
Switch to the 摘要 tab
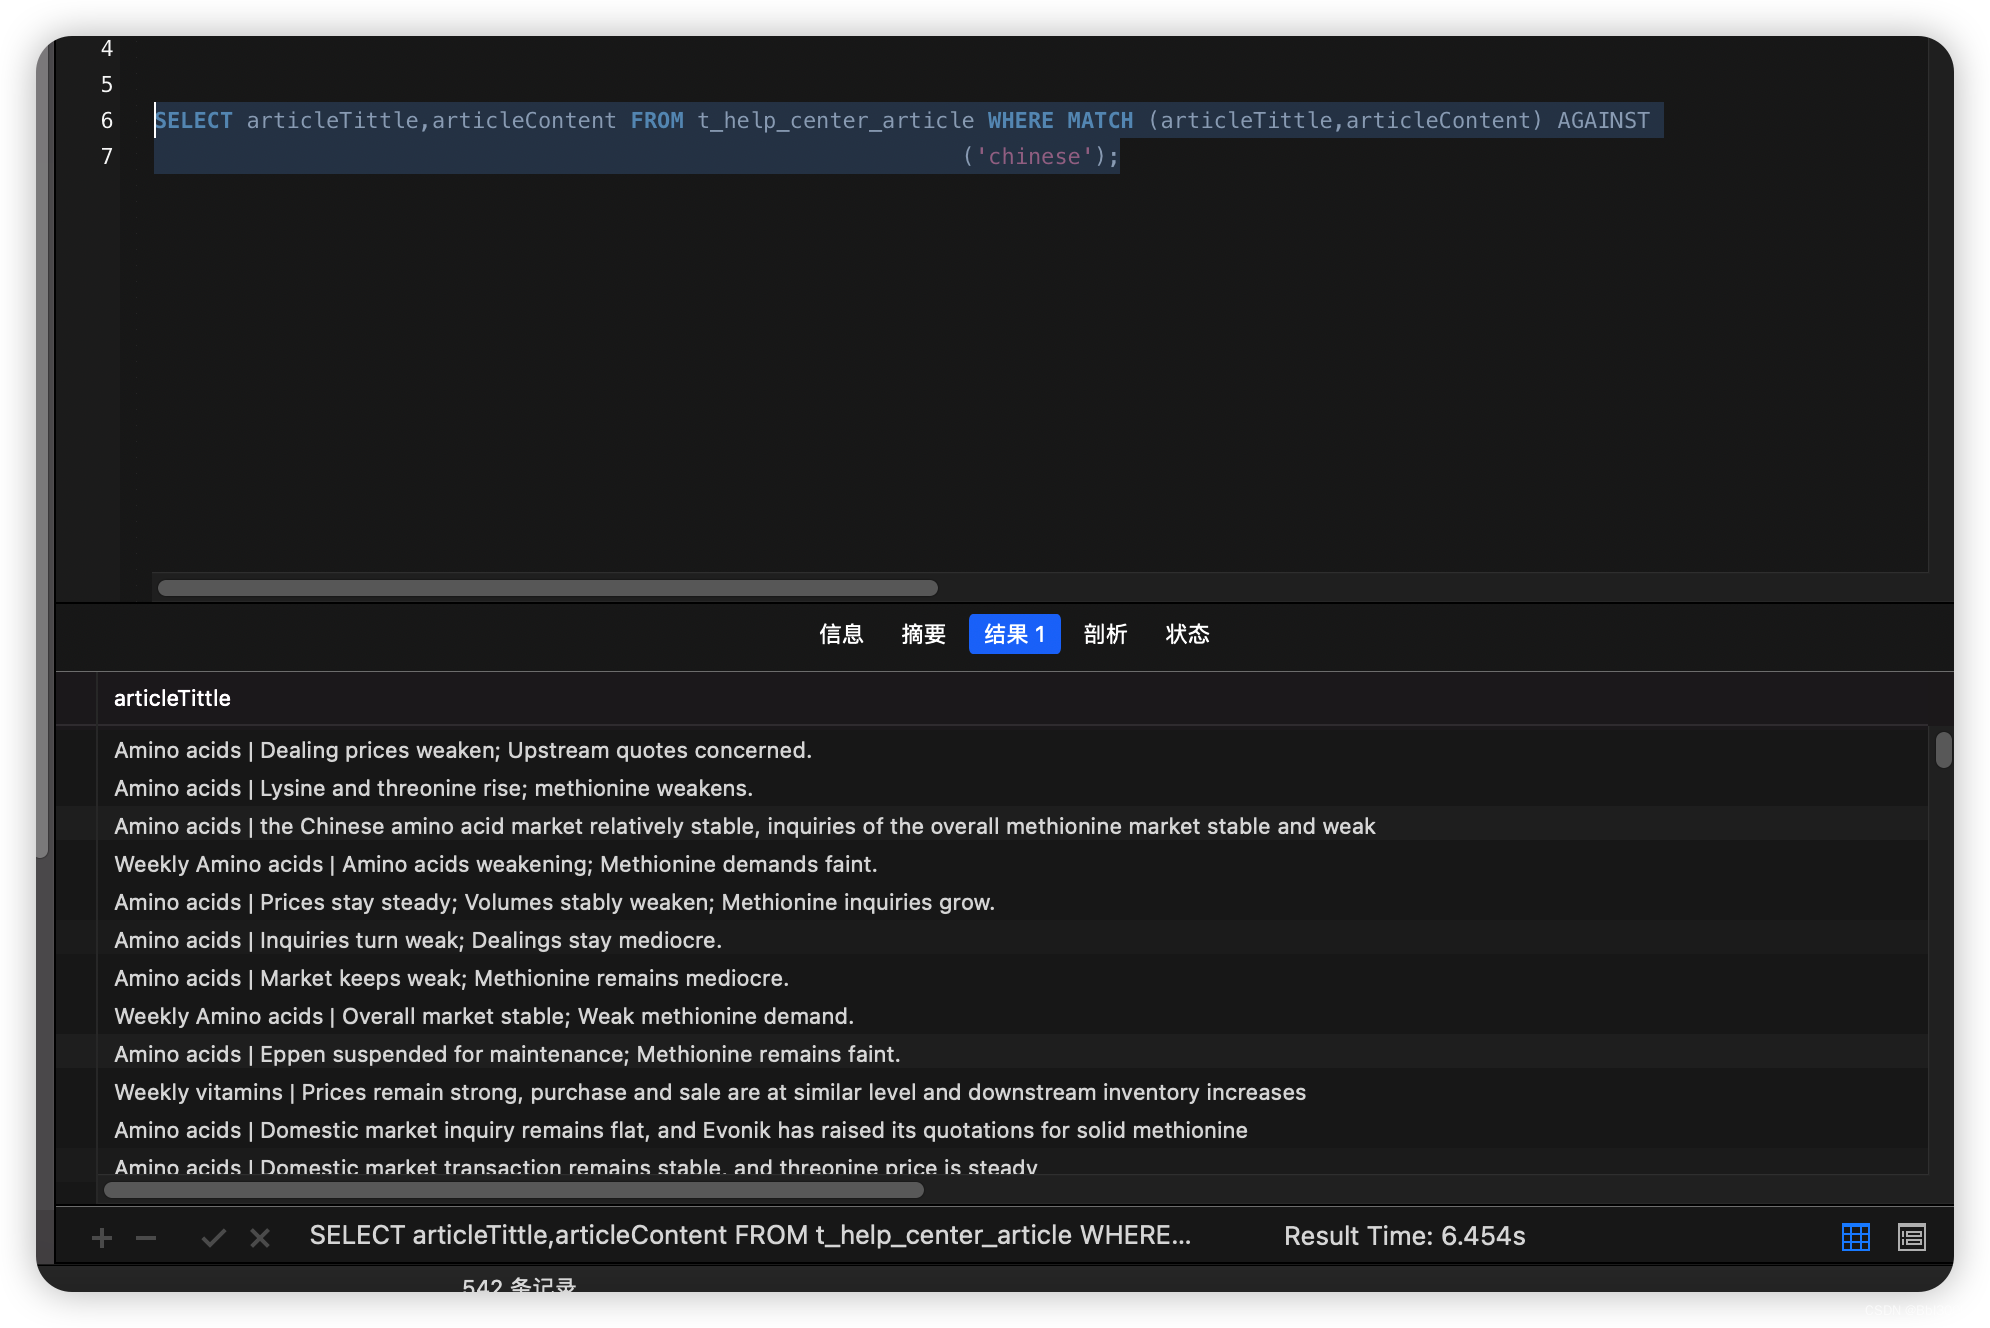coord(922,634)
